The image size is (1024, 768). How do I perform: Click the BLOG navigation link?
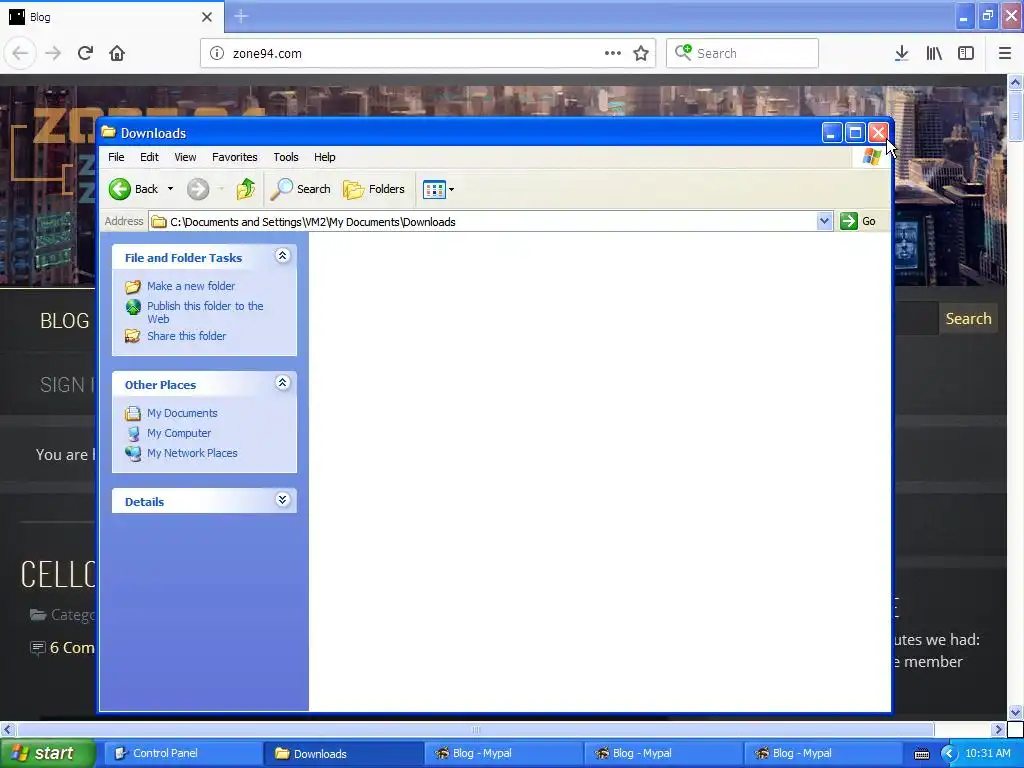(65, 321)
